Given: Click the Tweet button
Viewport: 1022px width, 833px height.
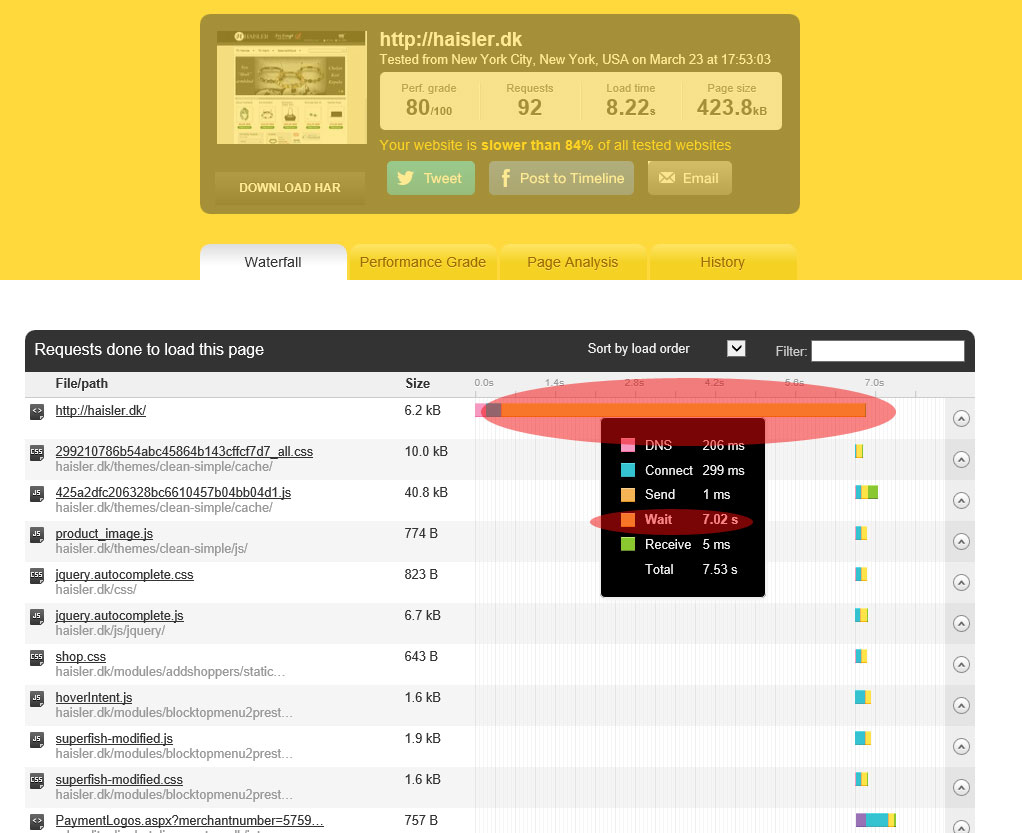Looking at the screenshot, I should (431, 178).
